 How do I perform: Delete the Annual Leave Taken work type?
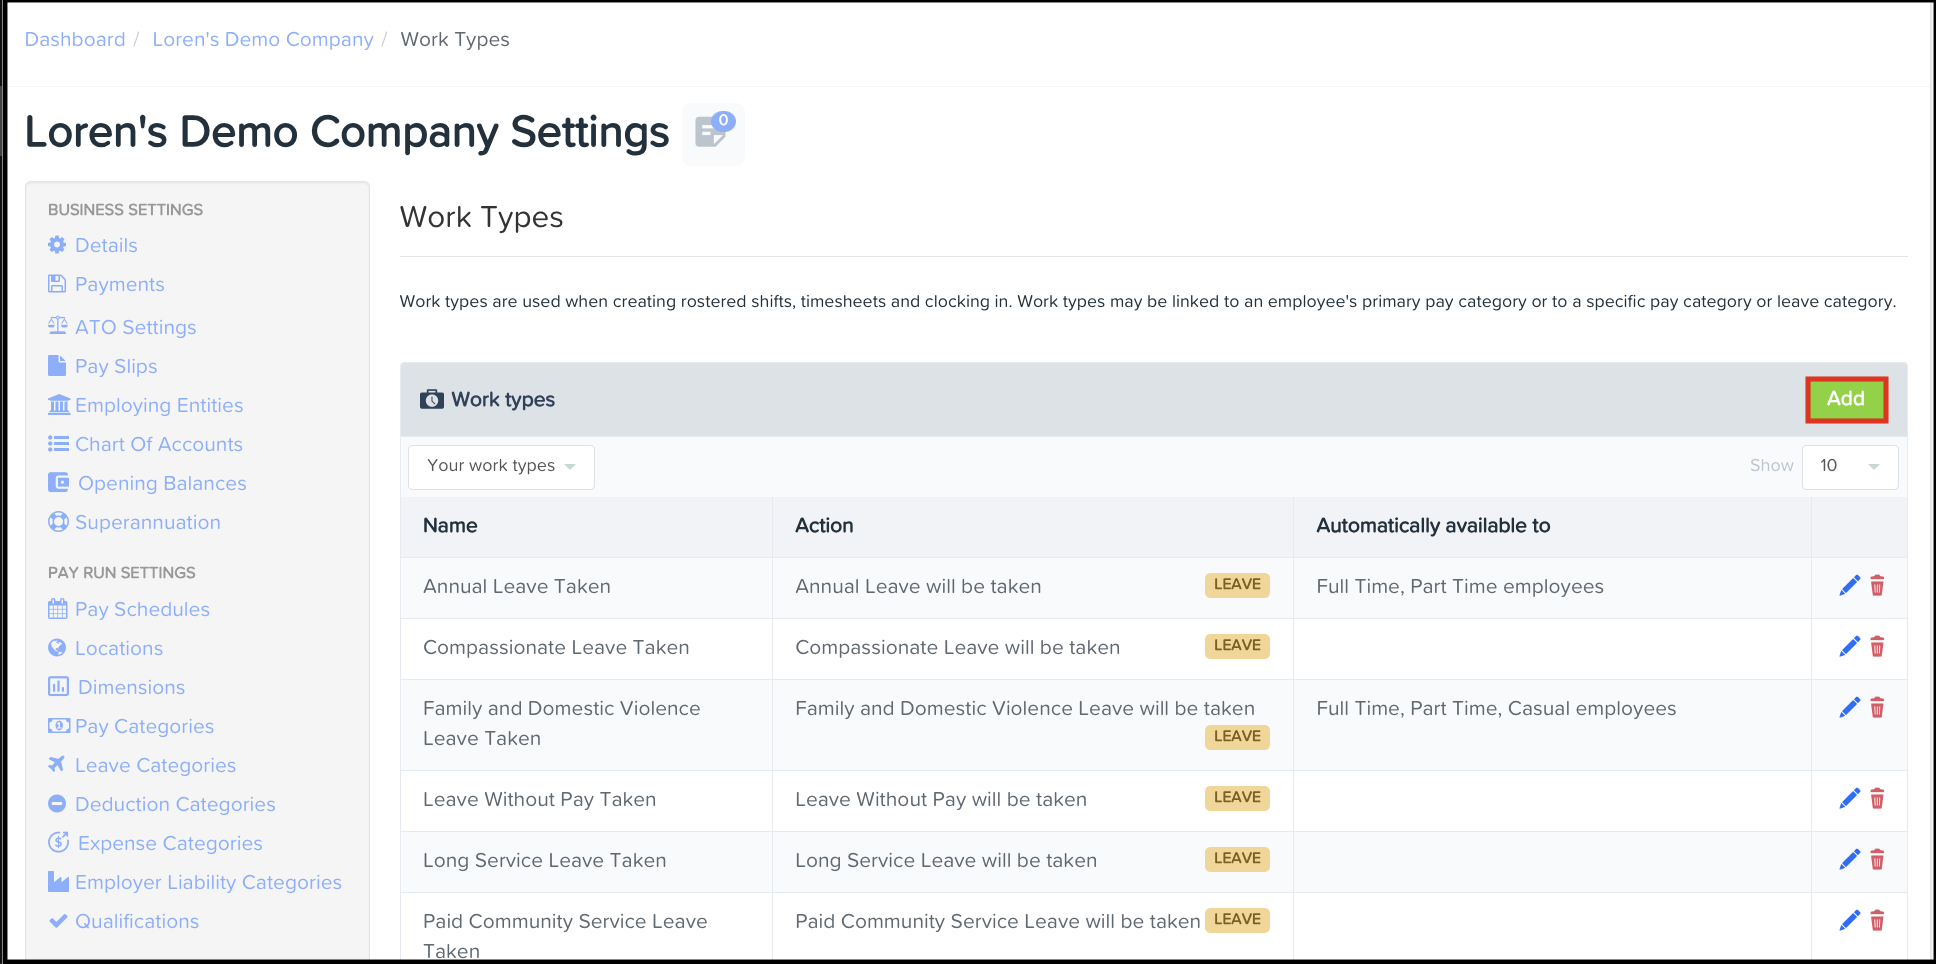tap(1877, 586)
